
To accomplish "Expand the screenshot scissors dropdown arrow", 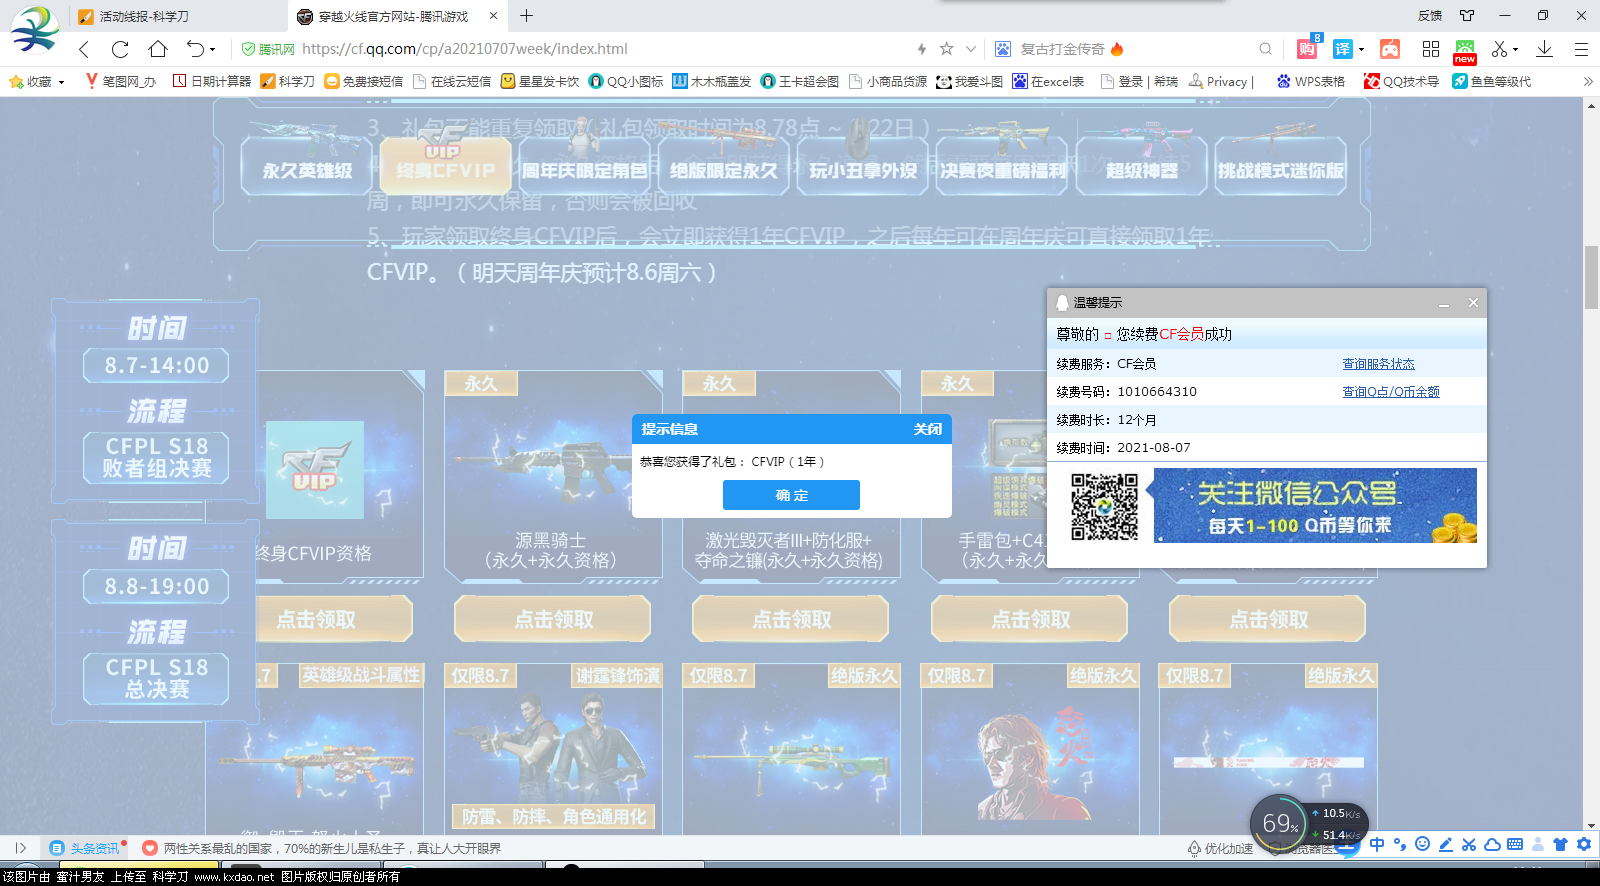I will tap(1516, 50).
